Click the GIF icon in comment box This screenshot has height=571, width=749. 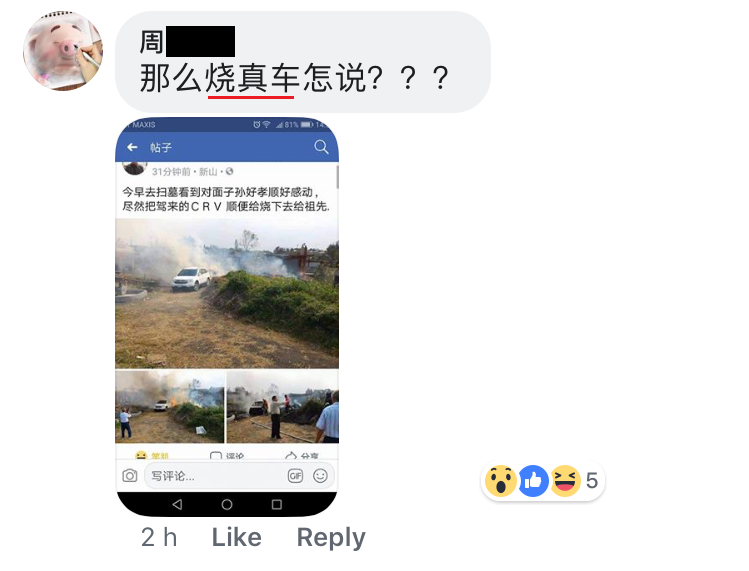point(295,476)
